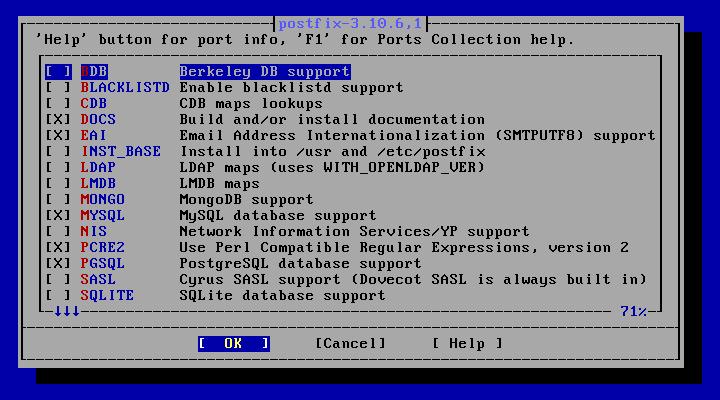Select the EAI option name
The height and width of the screenshot is (400, 720).
click(94, 135)
